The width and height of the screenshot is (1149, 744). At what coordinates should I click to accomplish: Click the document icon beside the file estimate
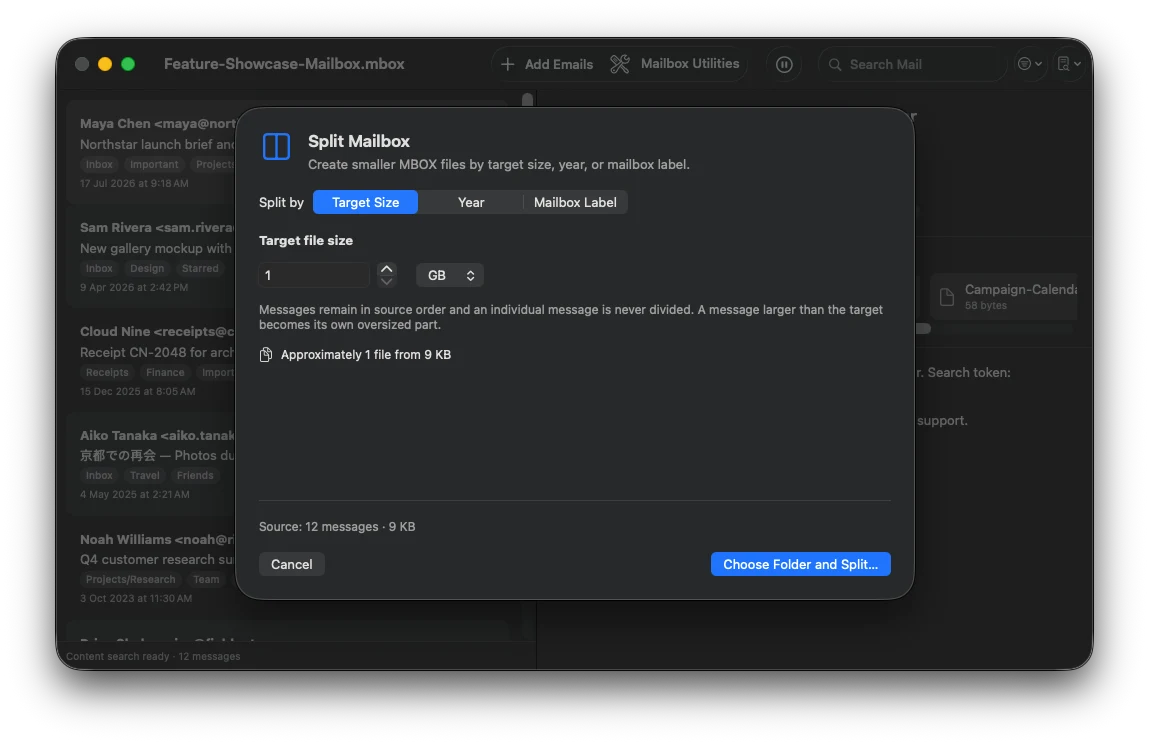[x=266, y=355]
